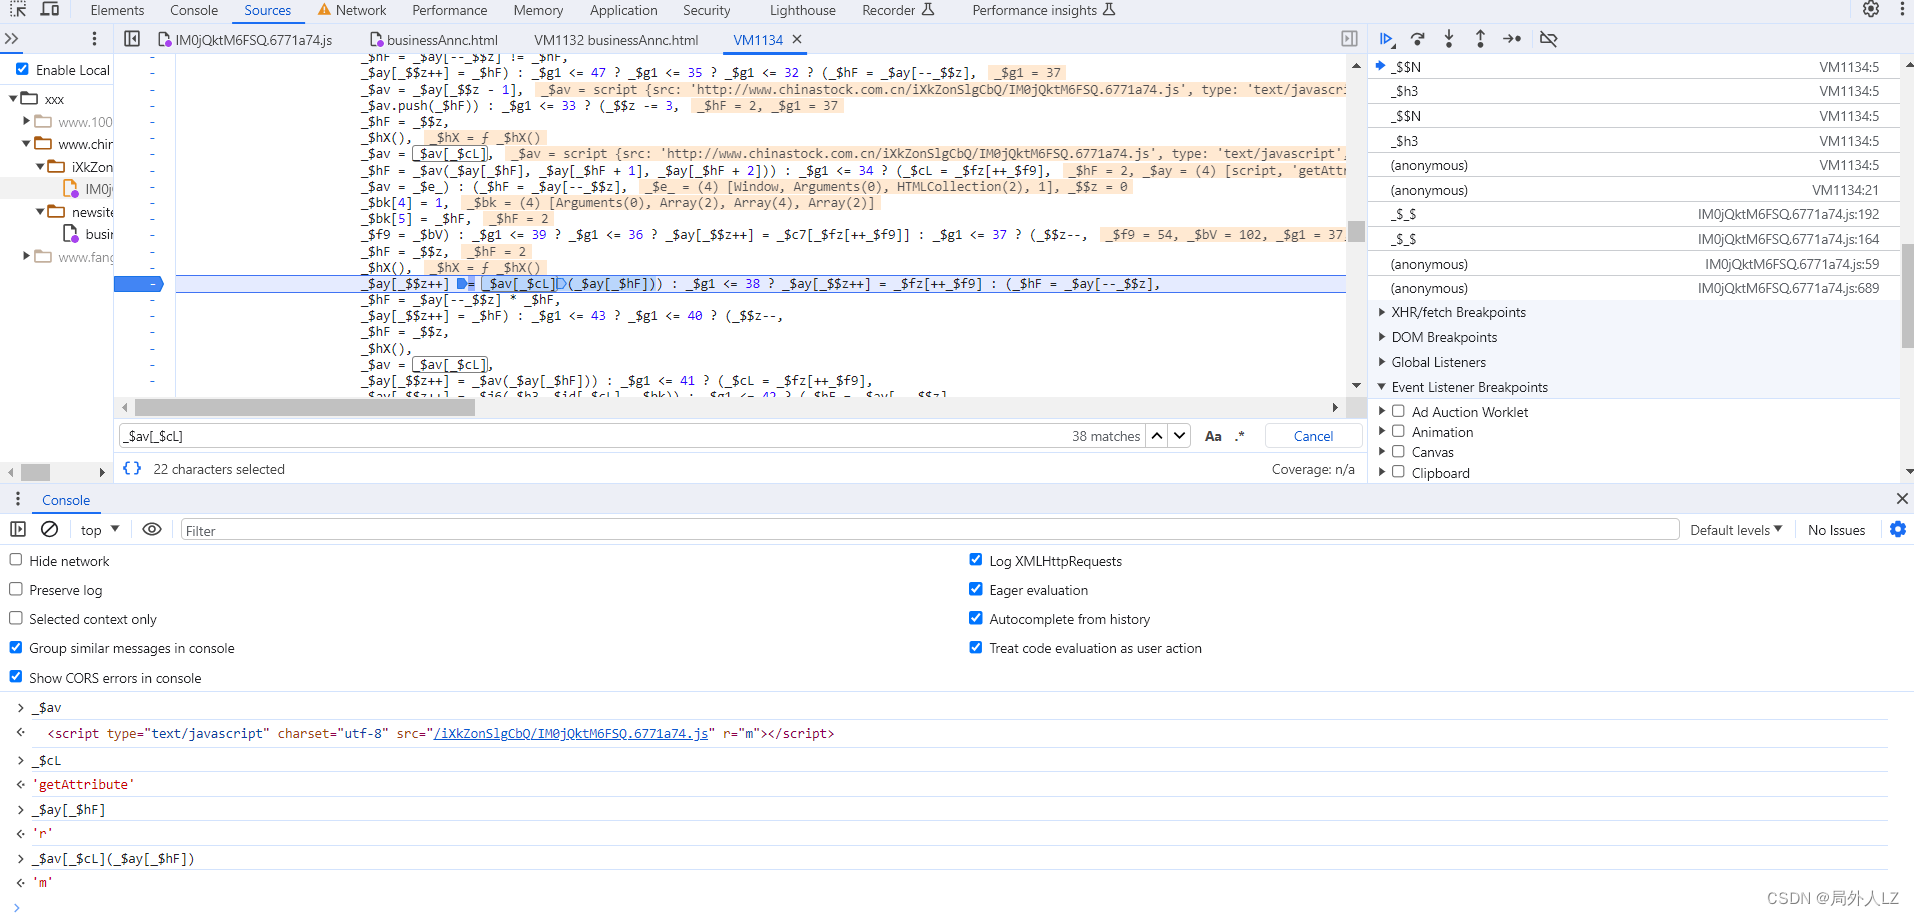The image size is (1914, 916).
Task: Show the console sidebar icon
Action: click(18, 529)
